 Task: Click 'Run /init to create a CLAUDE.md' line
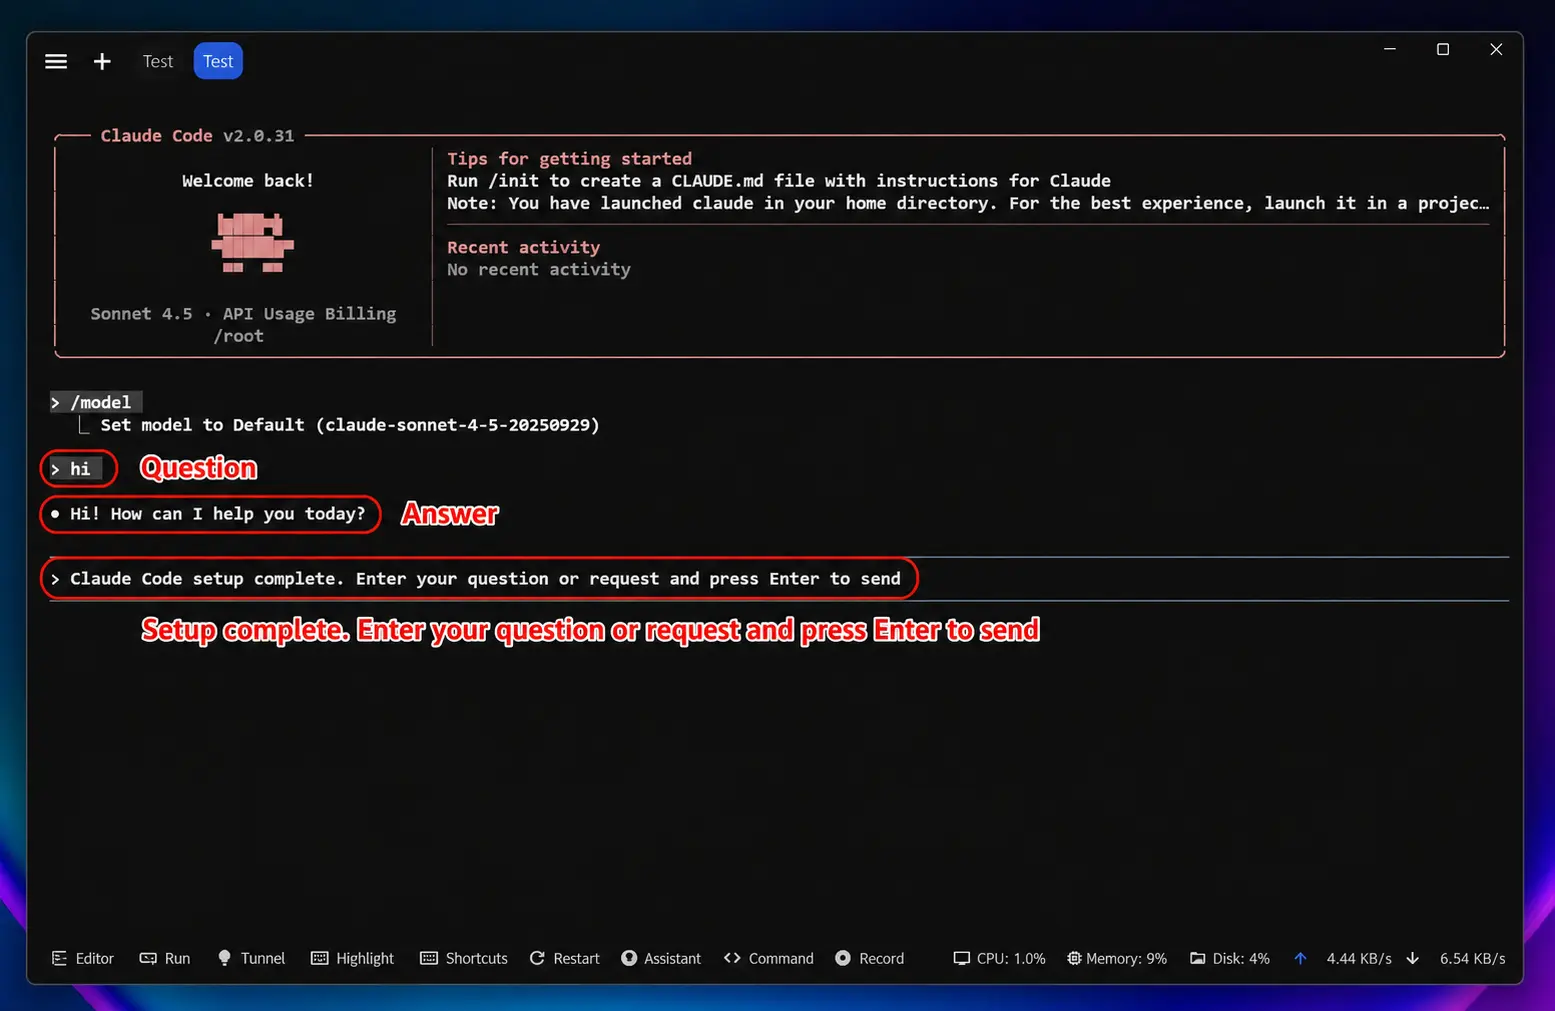(x=779, y=181)
